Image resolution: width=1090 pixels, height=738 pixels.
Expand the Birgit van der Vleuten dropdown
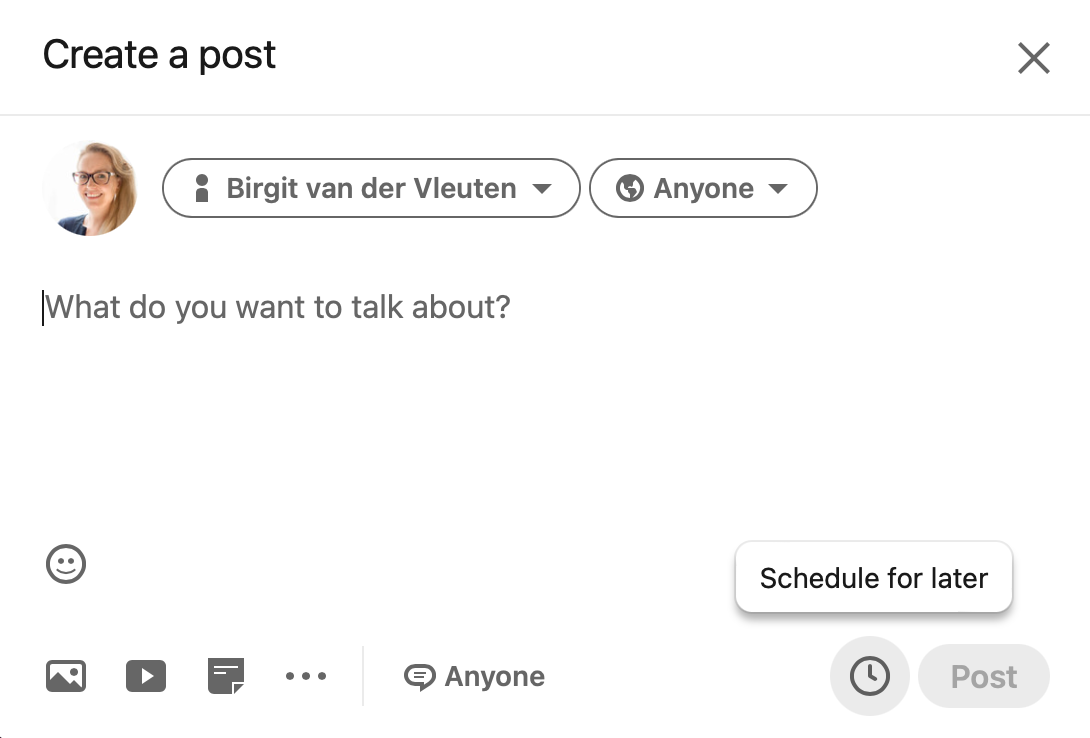coord(371,188)
